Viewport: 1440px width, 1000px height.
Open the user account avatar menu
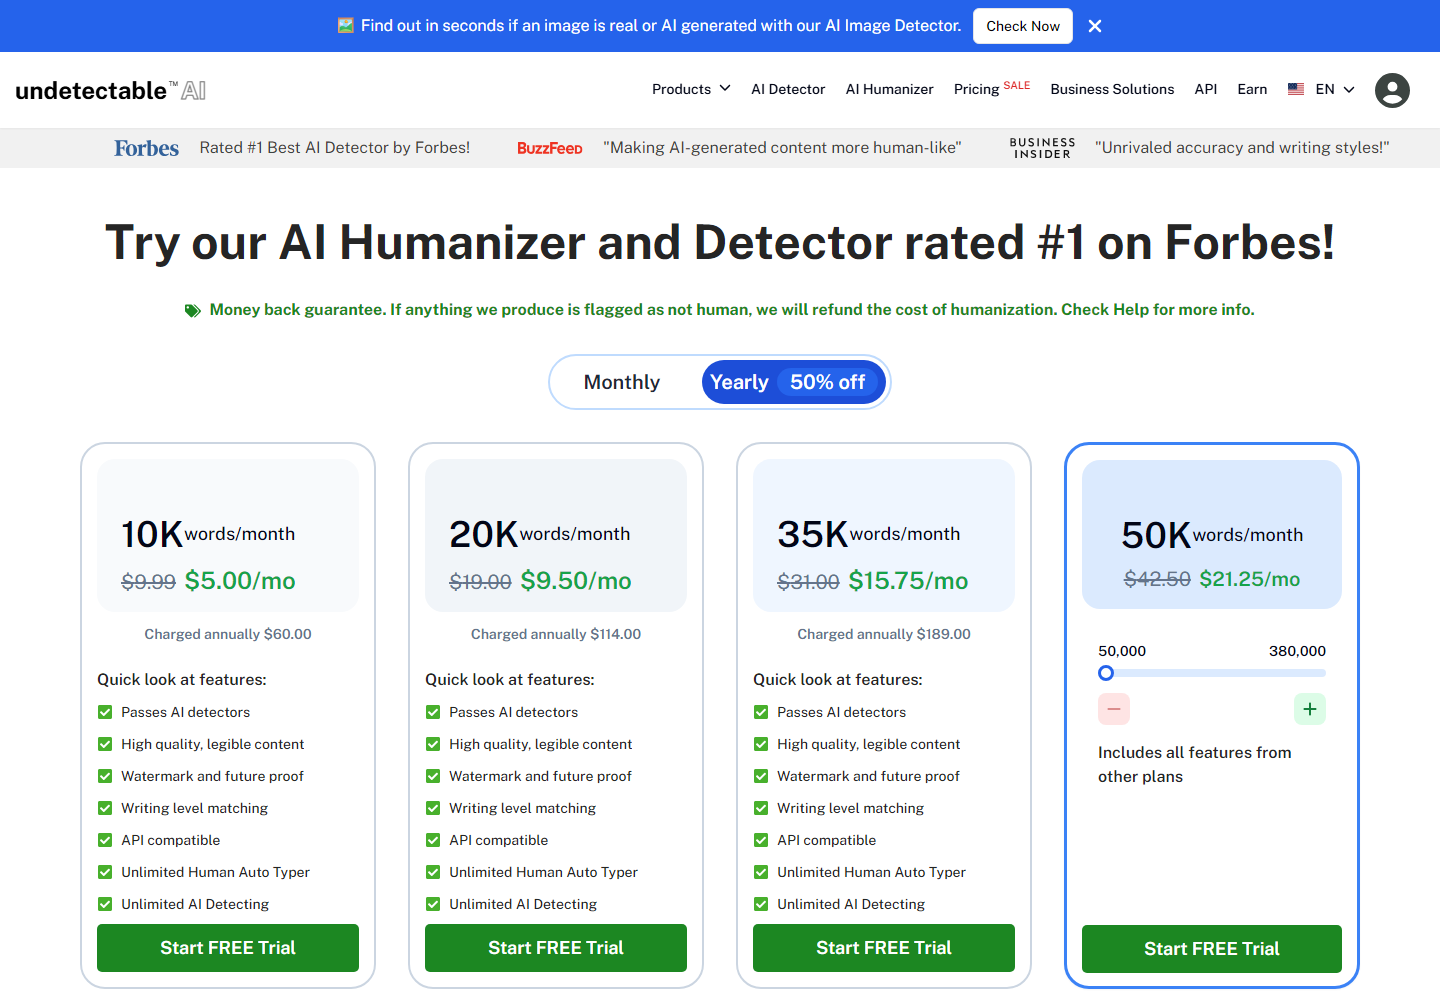coord(1392,90)
